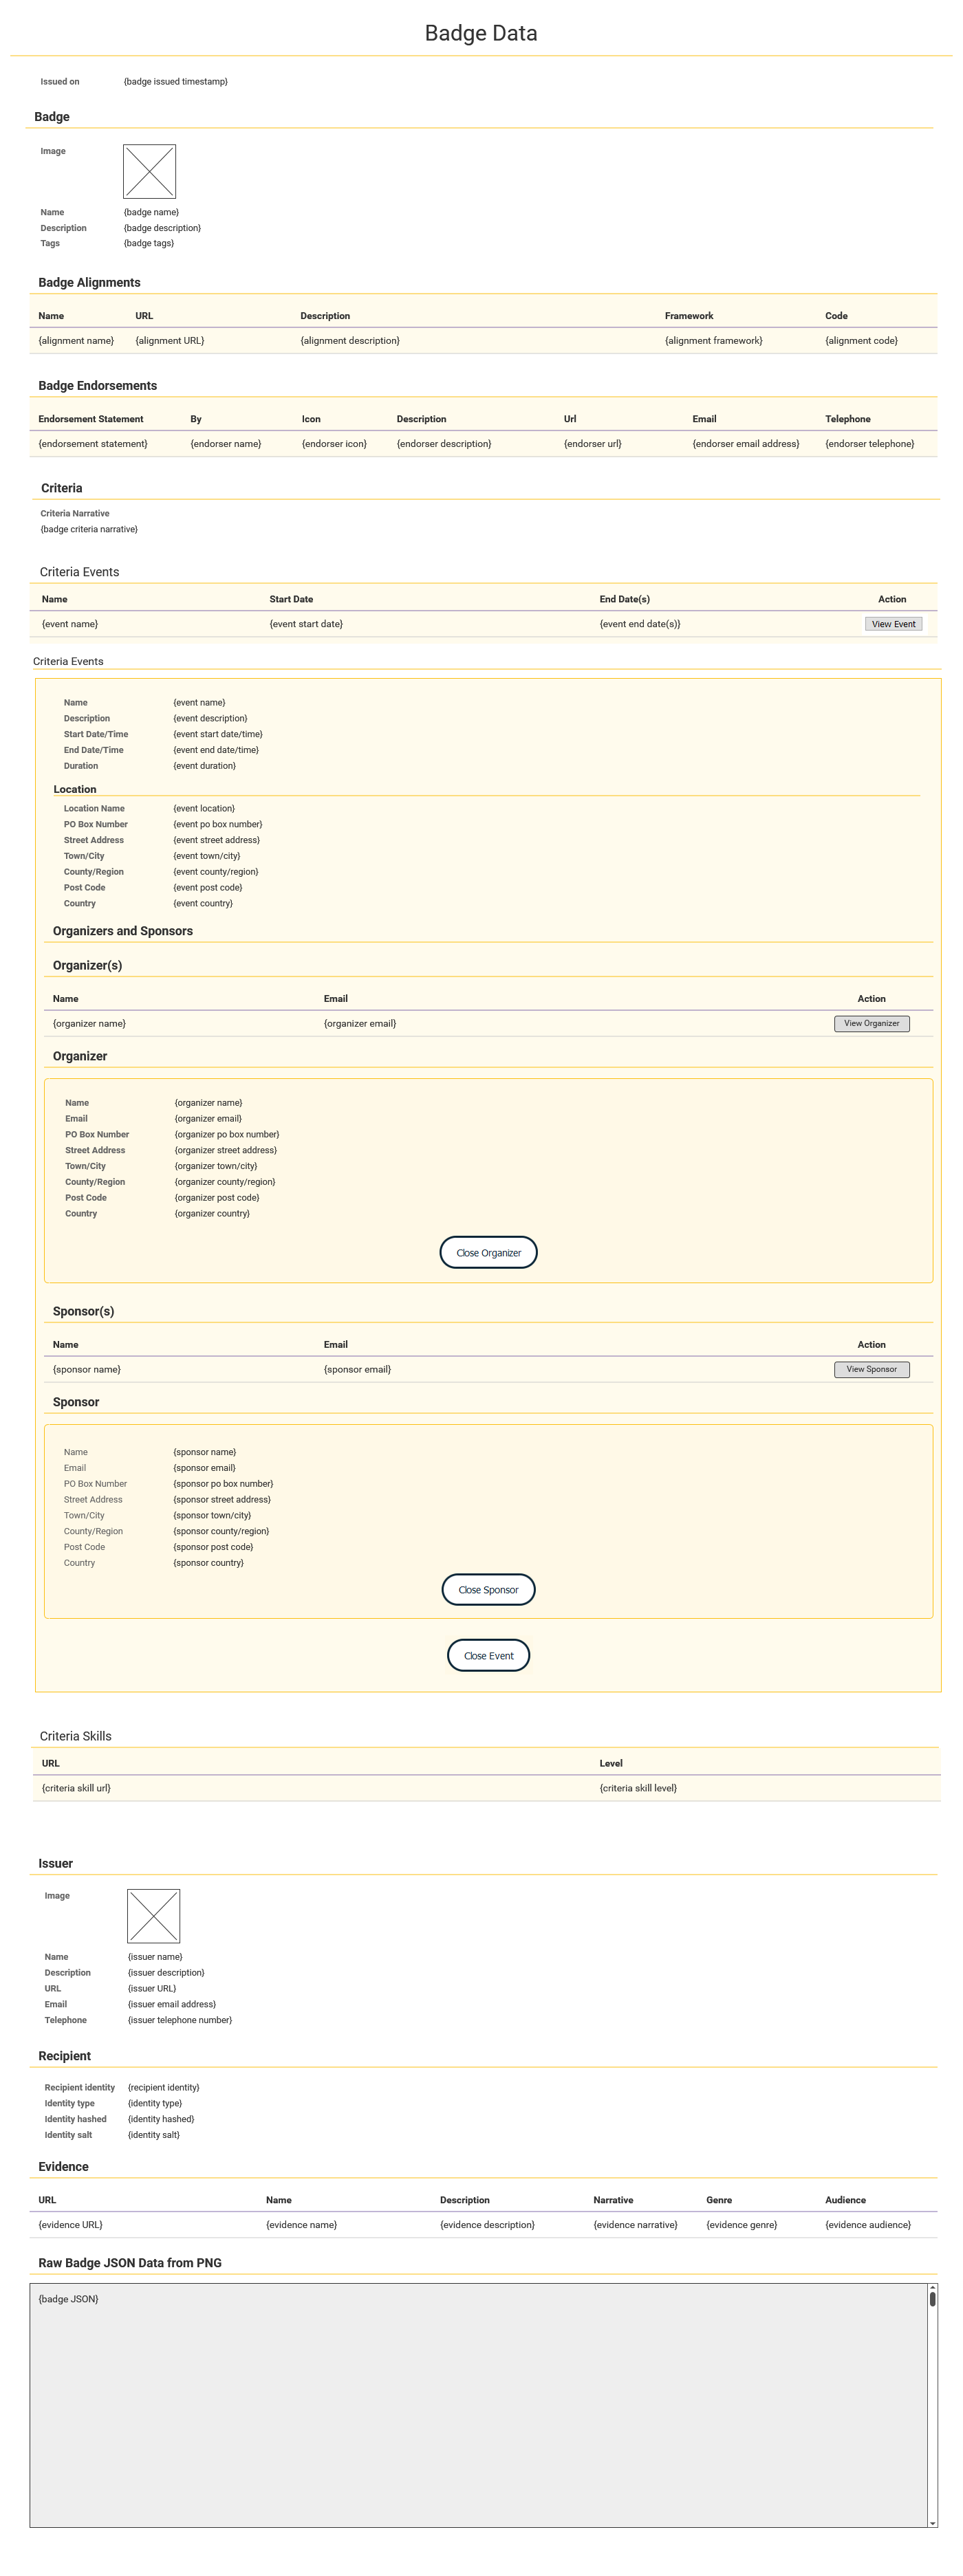Click the View Organizer button
This screenshot has width=963, height=2576.
pyautogui.click(x=871, y=1023)
